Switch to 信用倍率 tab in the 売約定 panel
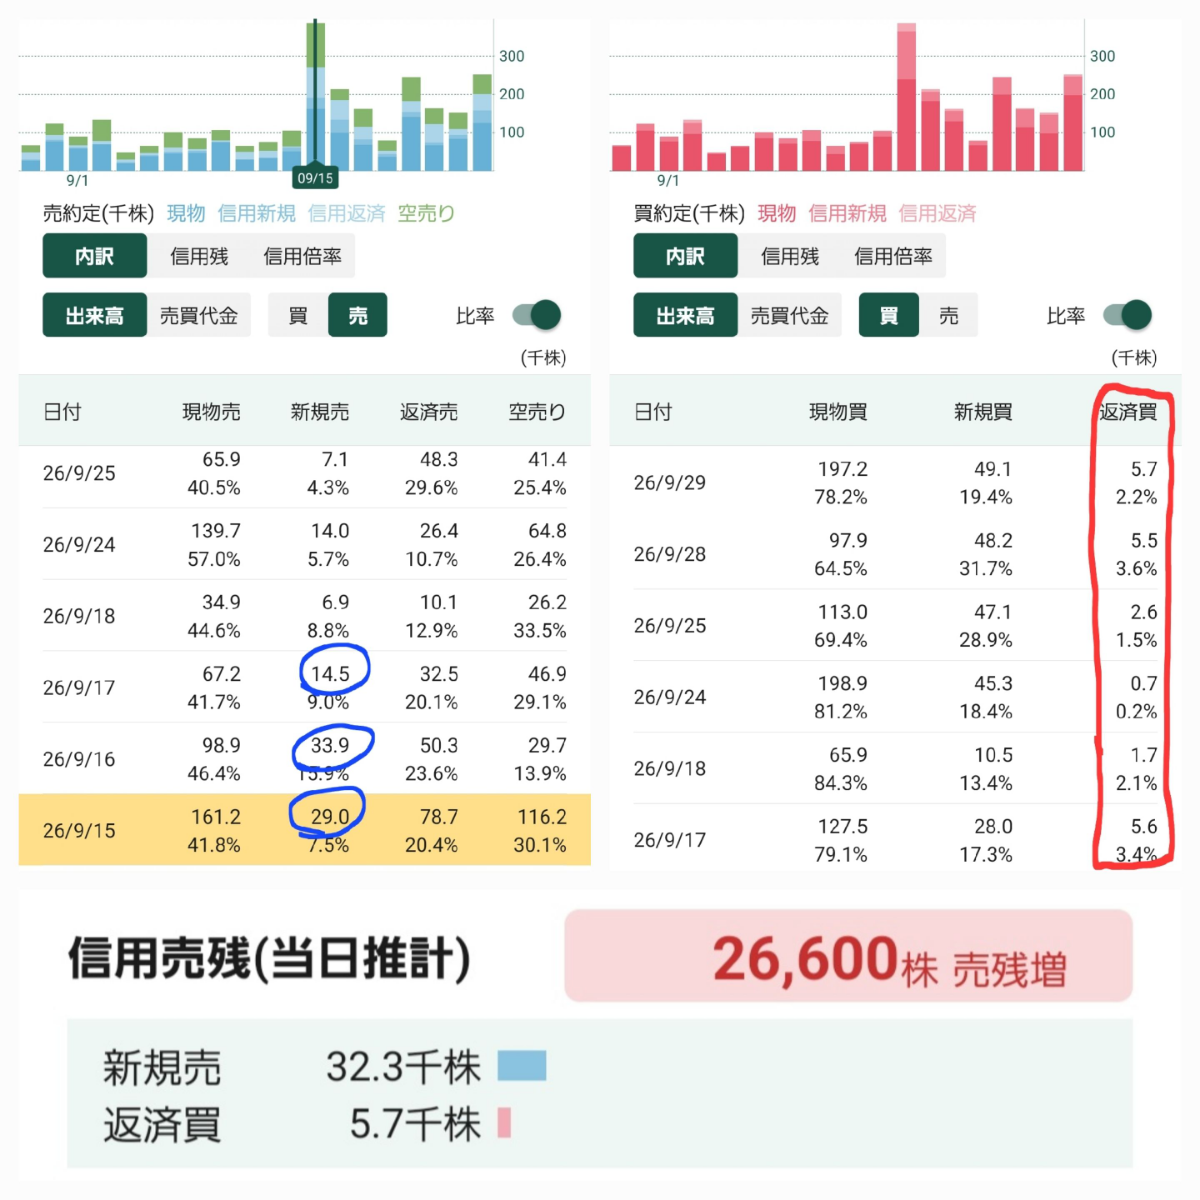 [303, 256]
